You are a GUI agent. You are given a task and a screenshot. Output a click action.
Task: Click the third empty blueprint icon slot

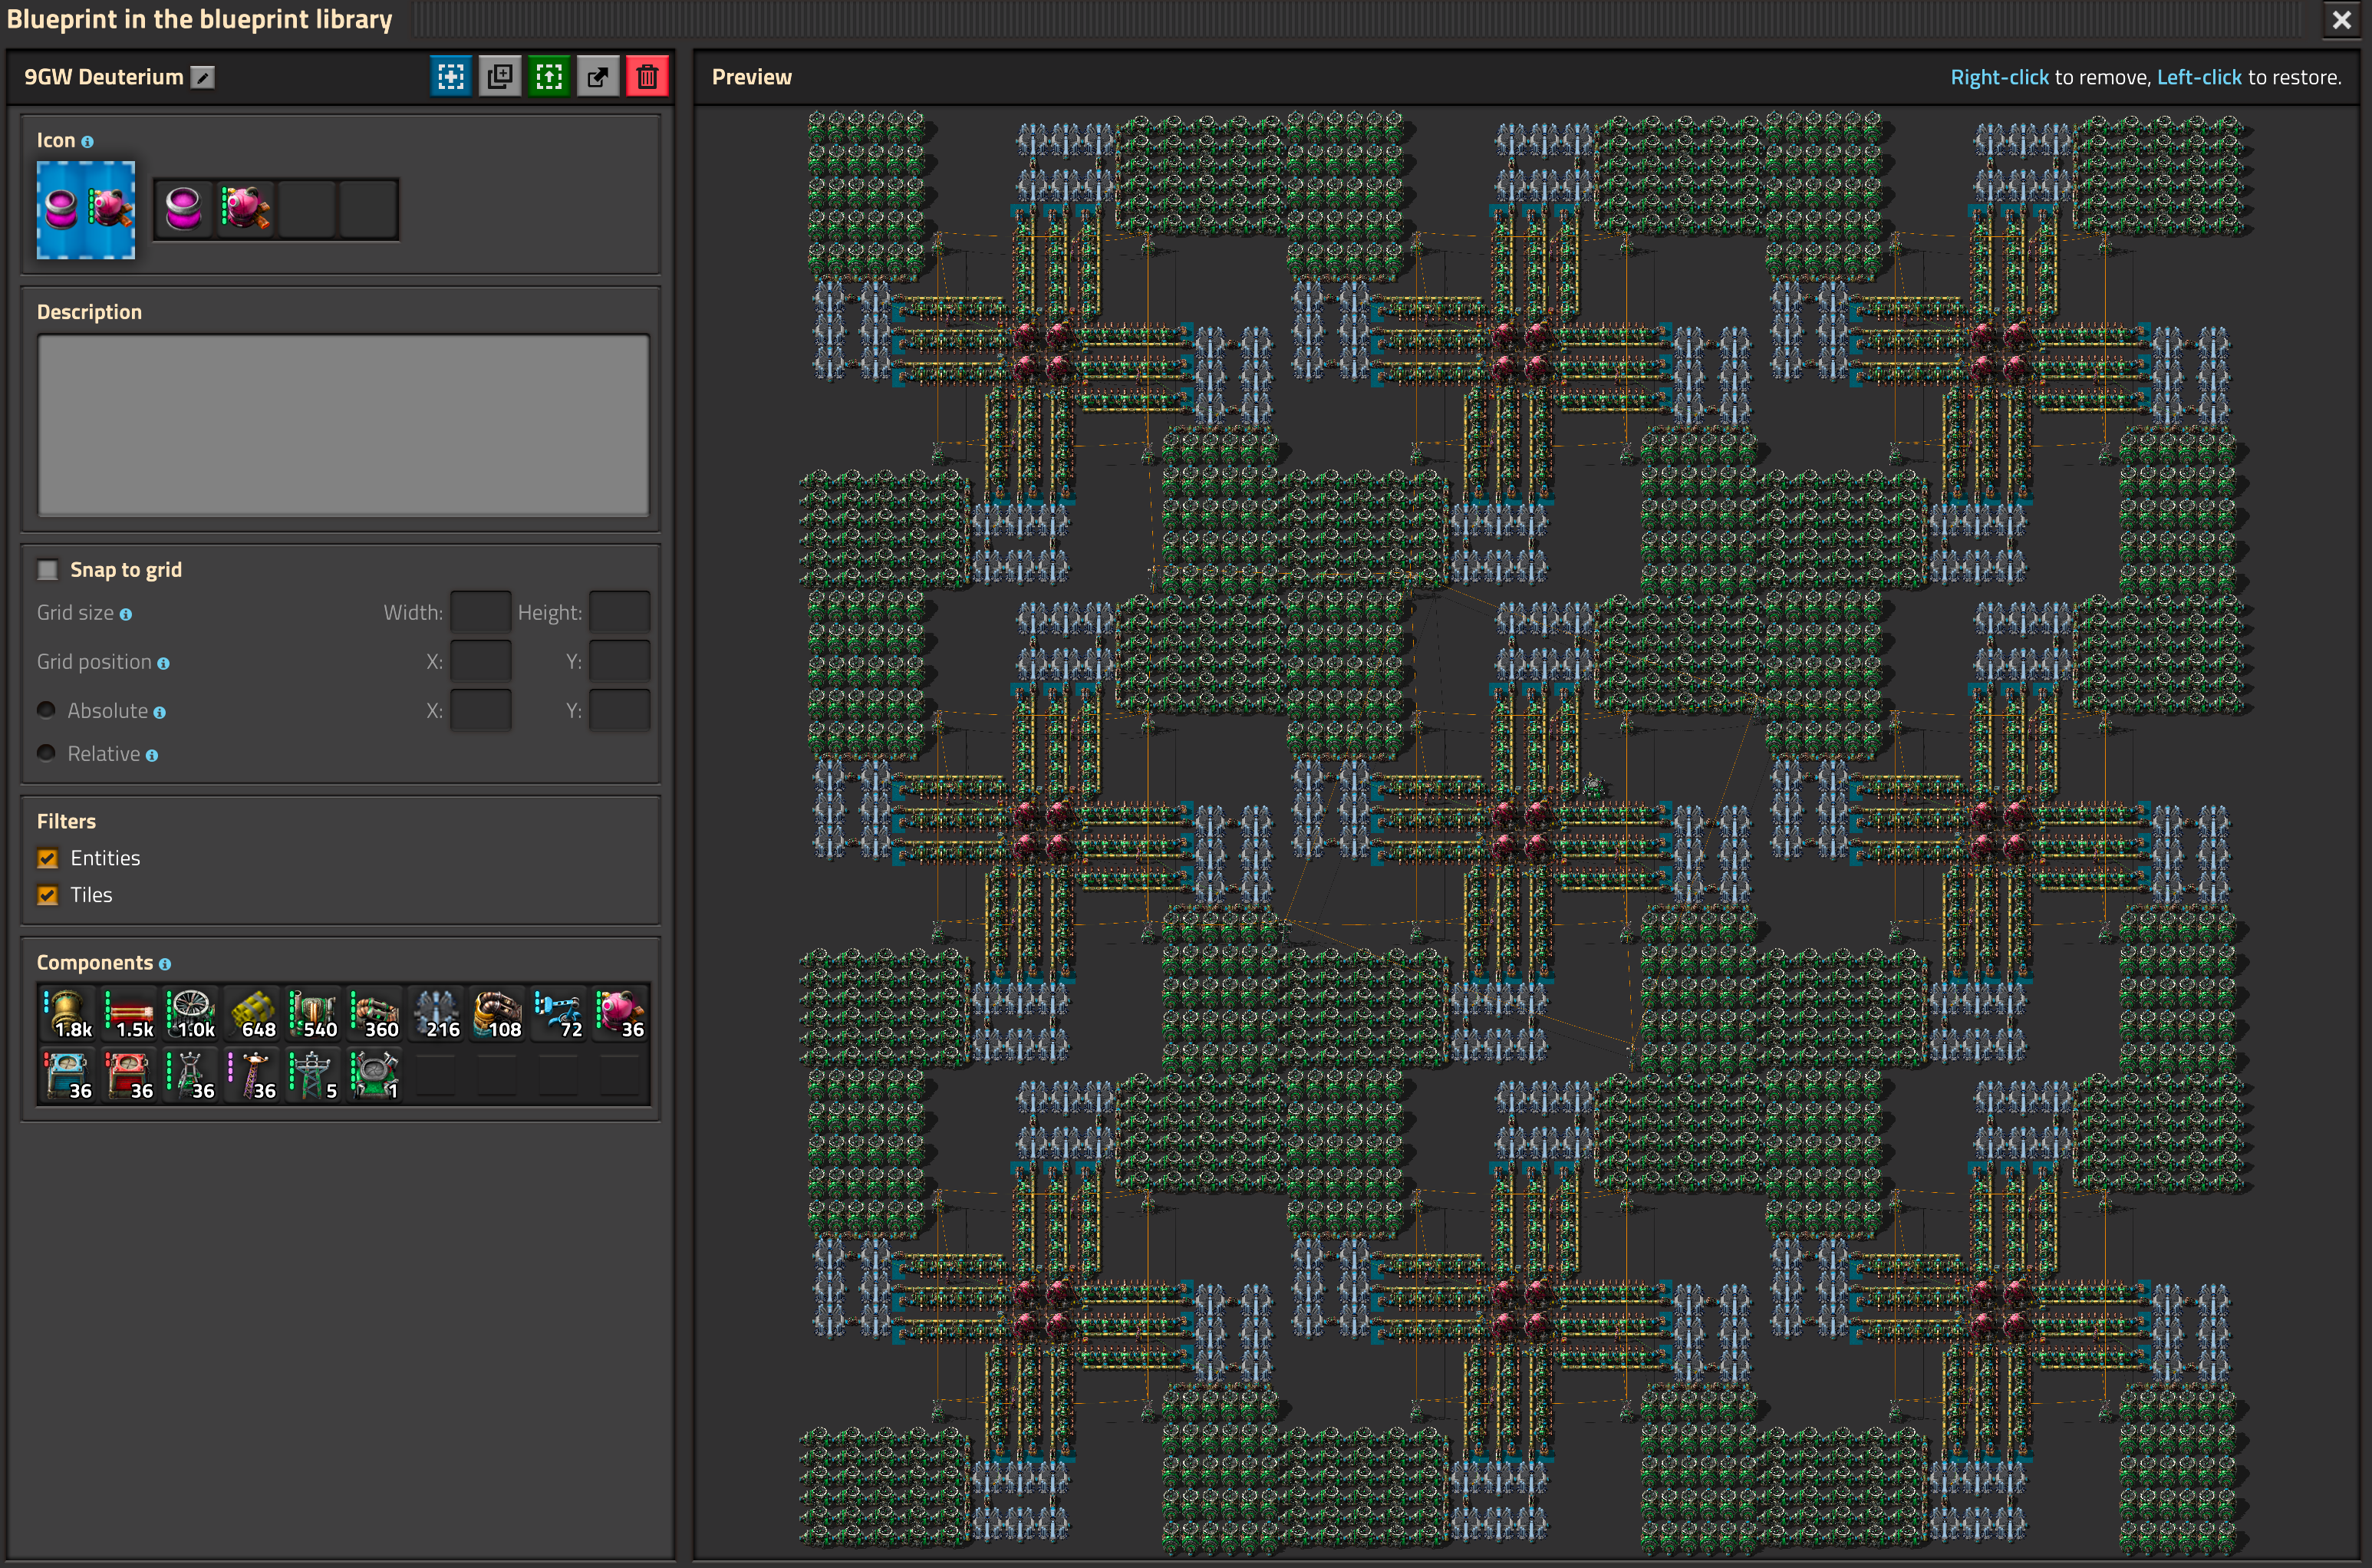[307, 209]
